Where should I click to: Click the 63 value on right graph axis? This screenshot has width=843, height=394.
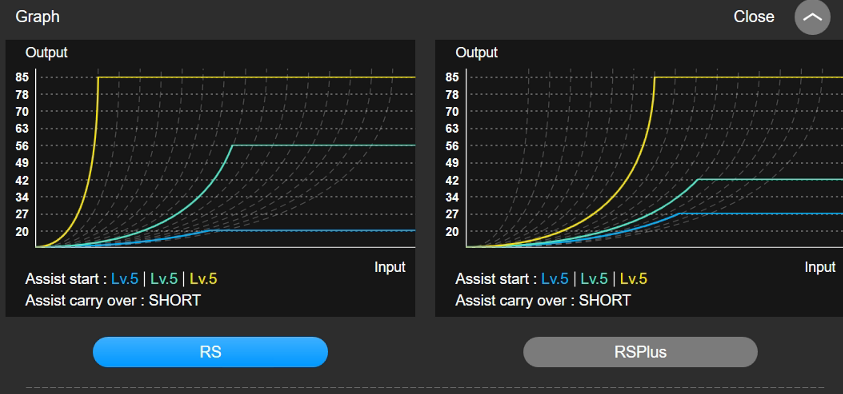[453, 128]
